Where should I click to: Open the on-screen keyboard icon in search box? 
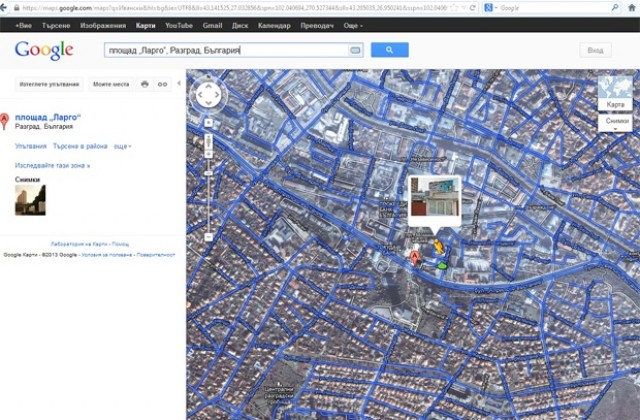pyautogui.click(x=355, y=50)
